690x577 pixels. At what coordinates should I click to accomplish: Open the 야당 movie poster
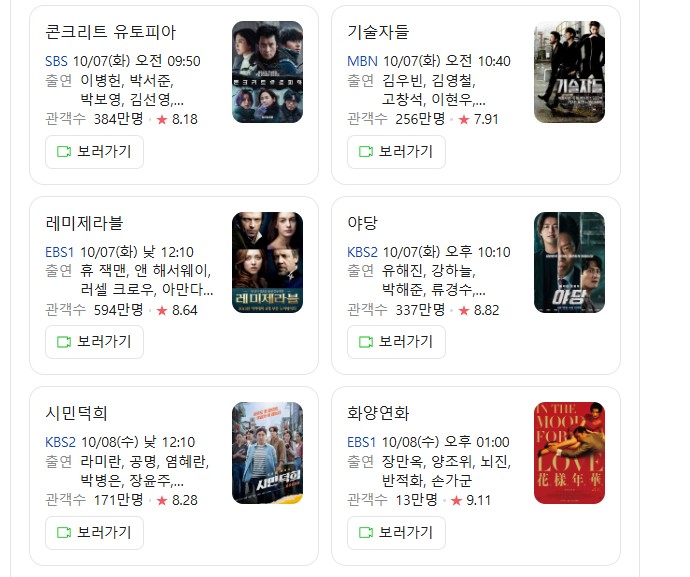pos(569,263)
